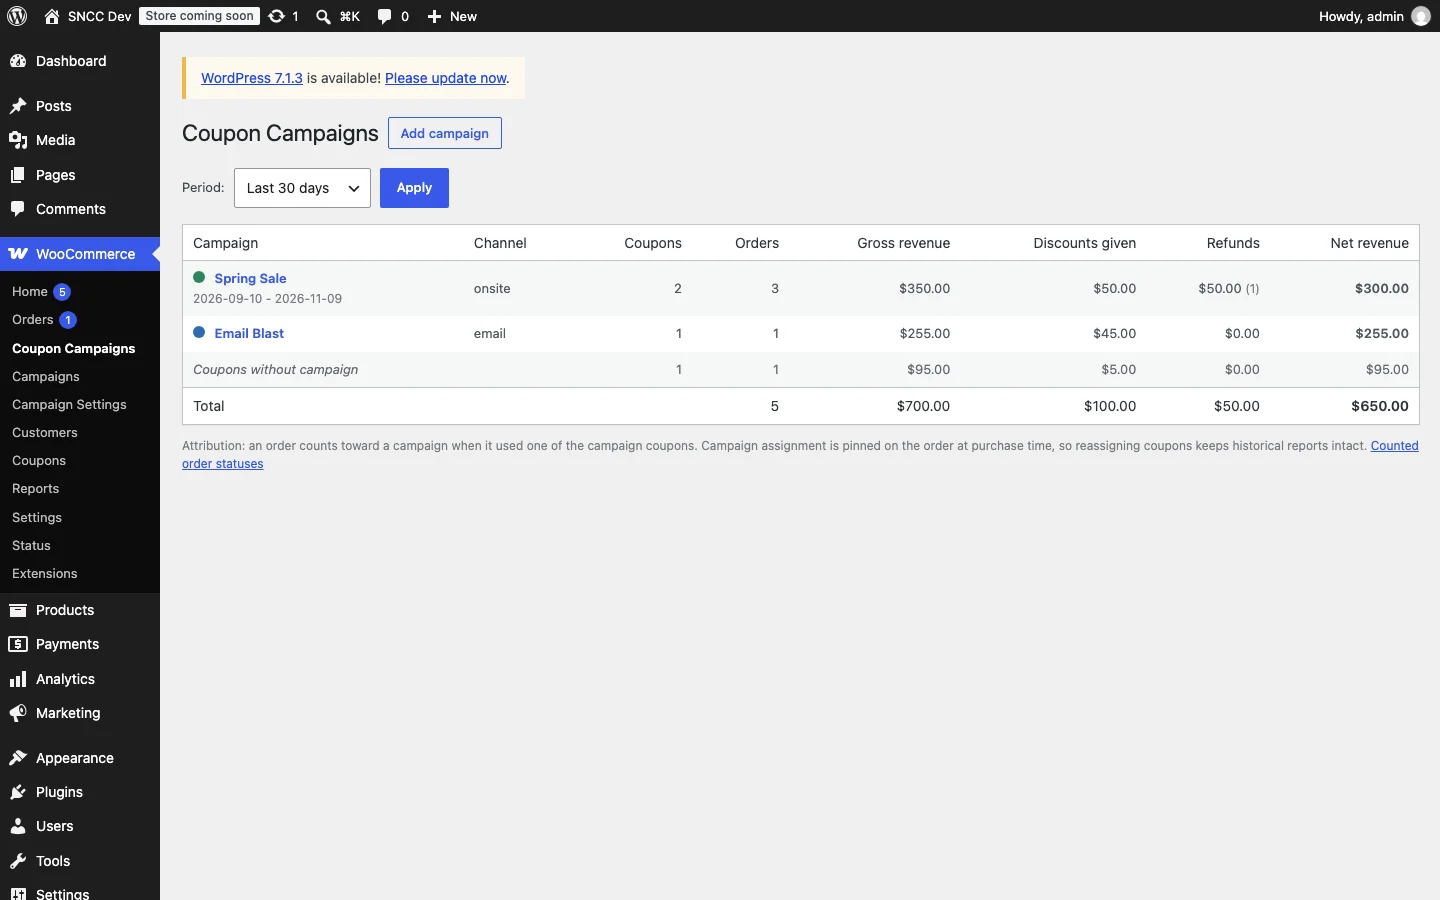Click the Coupon Campaigns page heading
The height and width of the screenshot is (900, 1440).
point(280,133)
